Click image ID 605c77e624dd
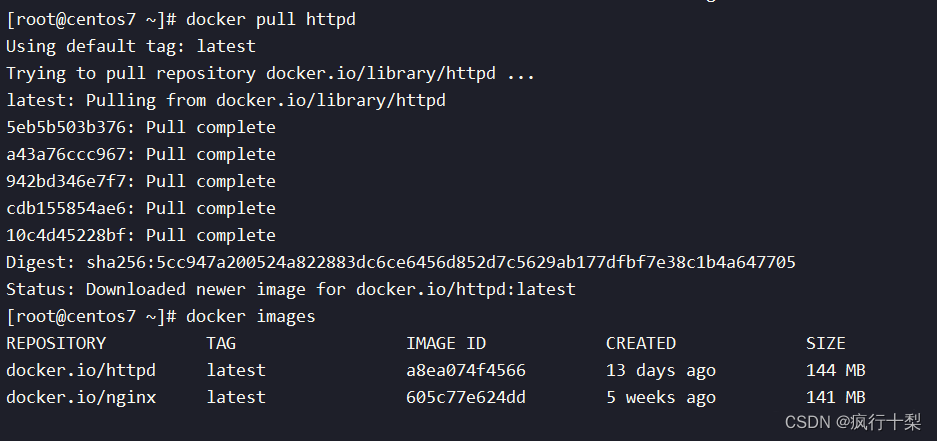937x441 pixels. coord(466,397)
